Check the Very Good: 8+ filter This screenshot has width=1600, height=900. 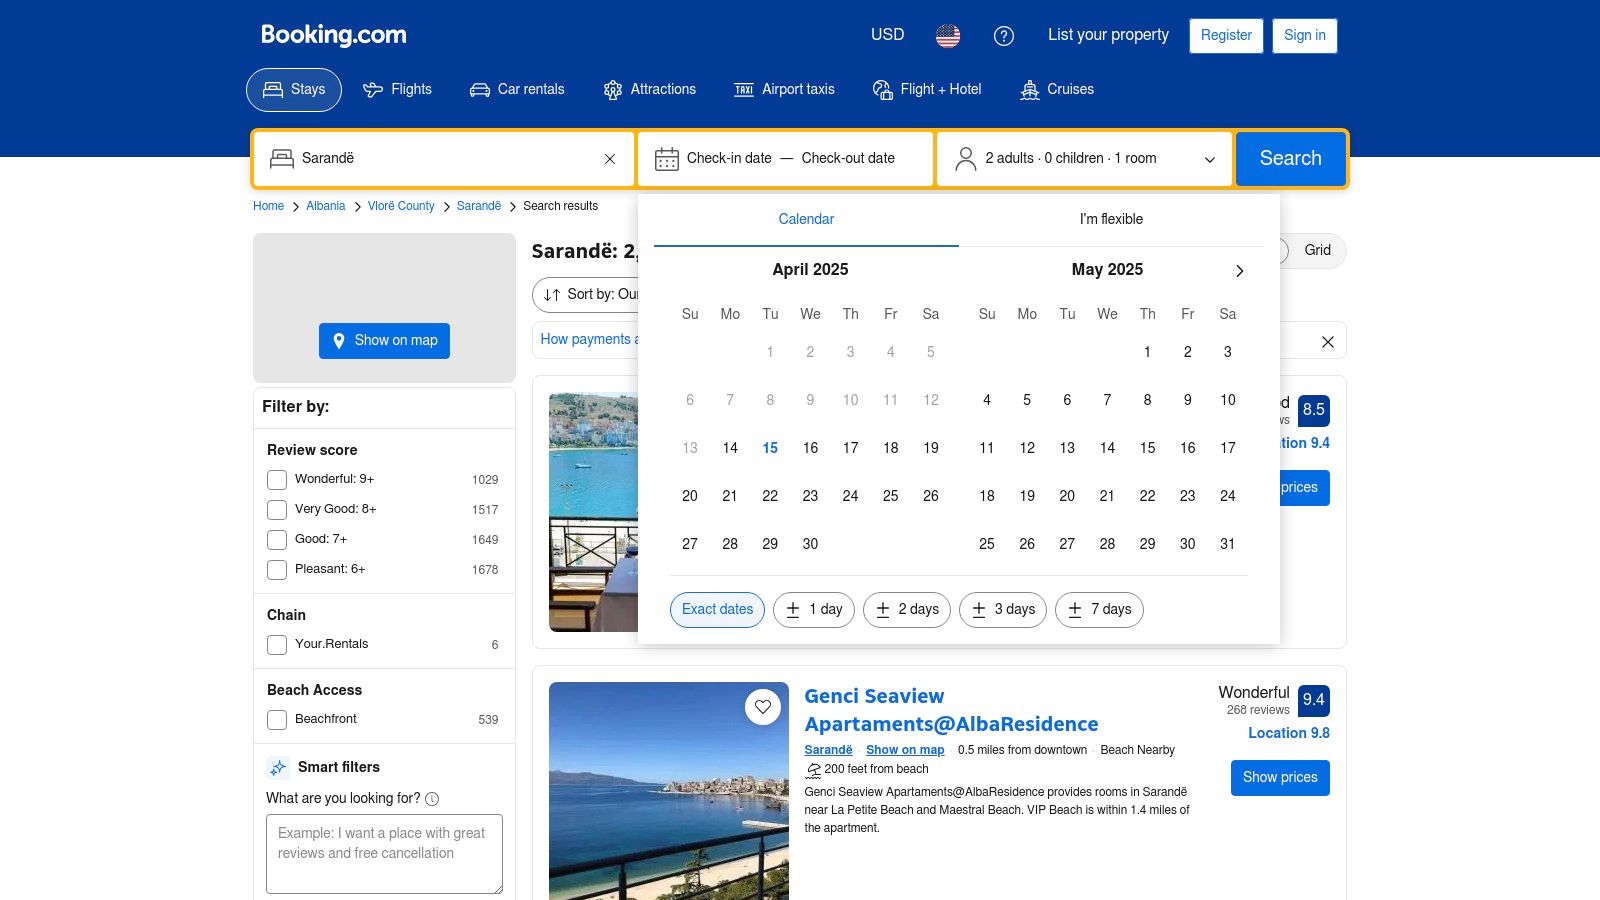tap(277, 510)
